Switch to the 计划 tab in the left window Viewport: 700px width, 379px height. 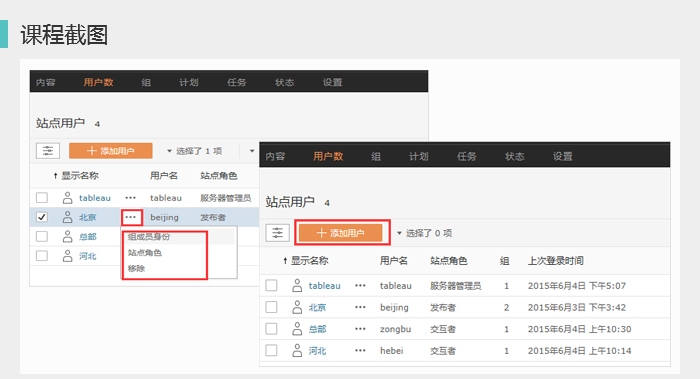(188, 82)
